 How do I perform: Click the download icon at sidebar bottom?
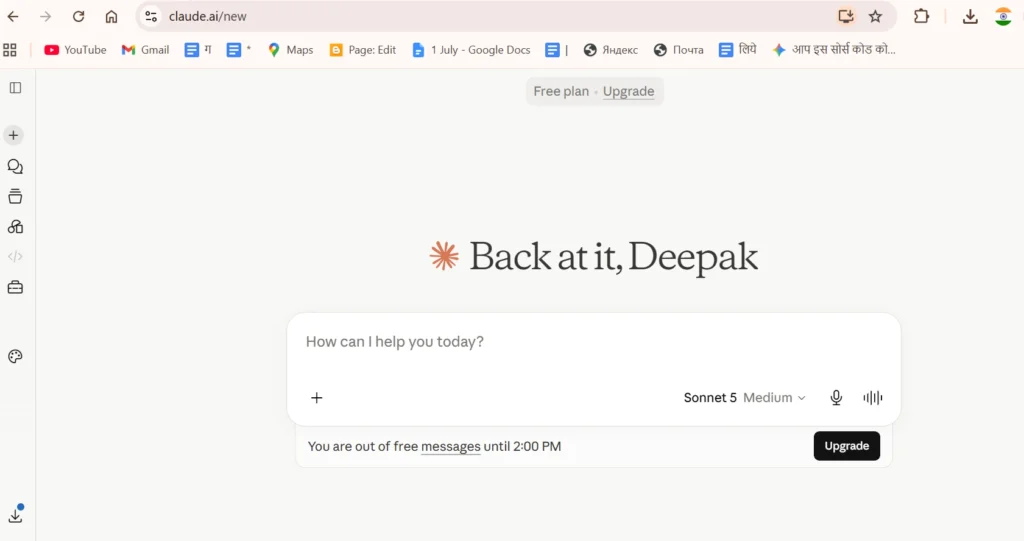(x=15, y=515)
